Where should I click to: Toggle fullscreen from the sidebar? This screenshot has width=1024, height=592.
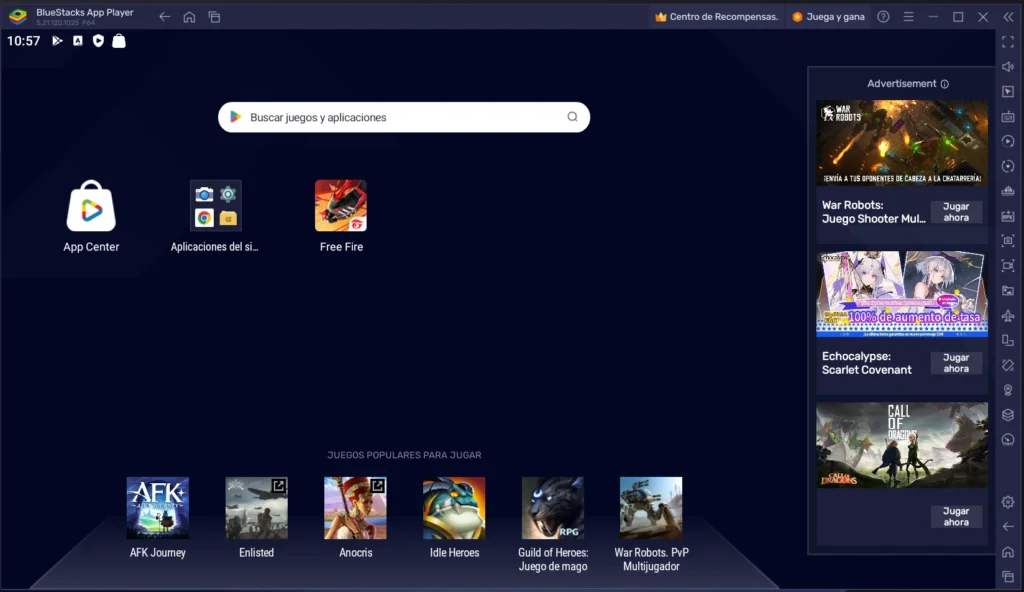point(1007,41)
